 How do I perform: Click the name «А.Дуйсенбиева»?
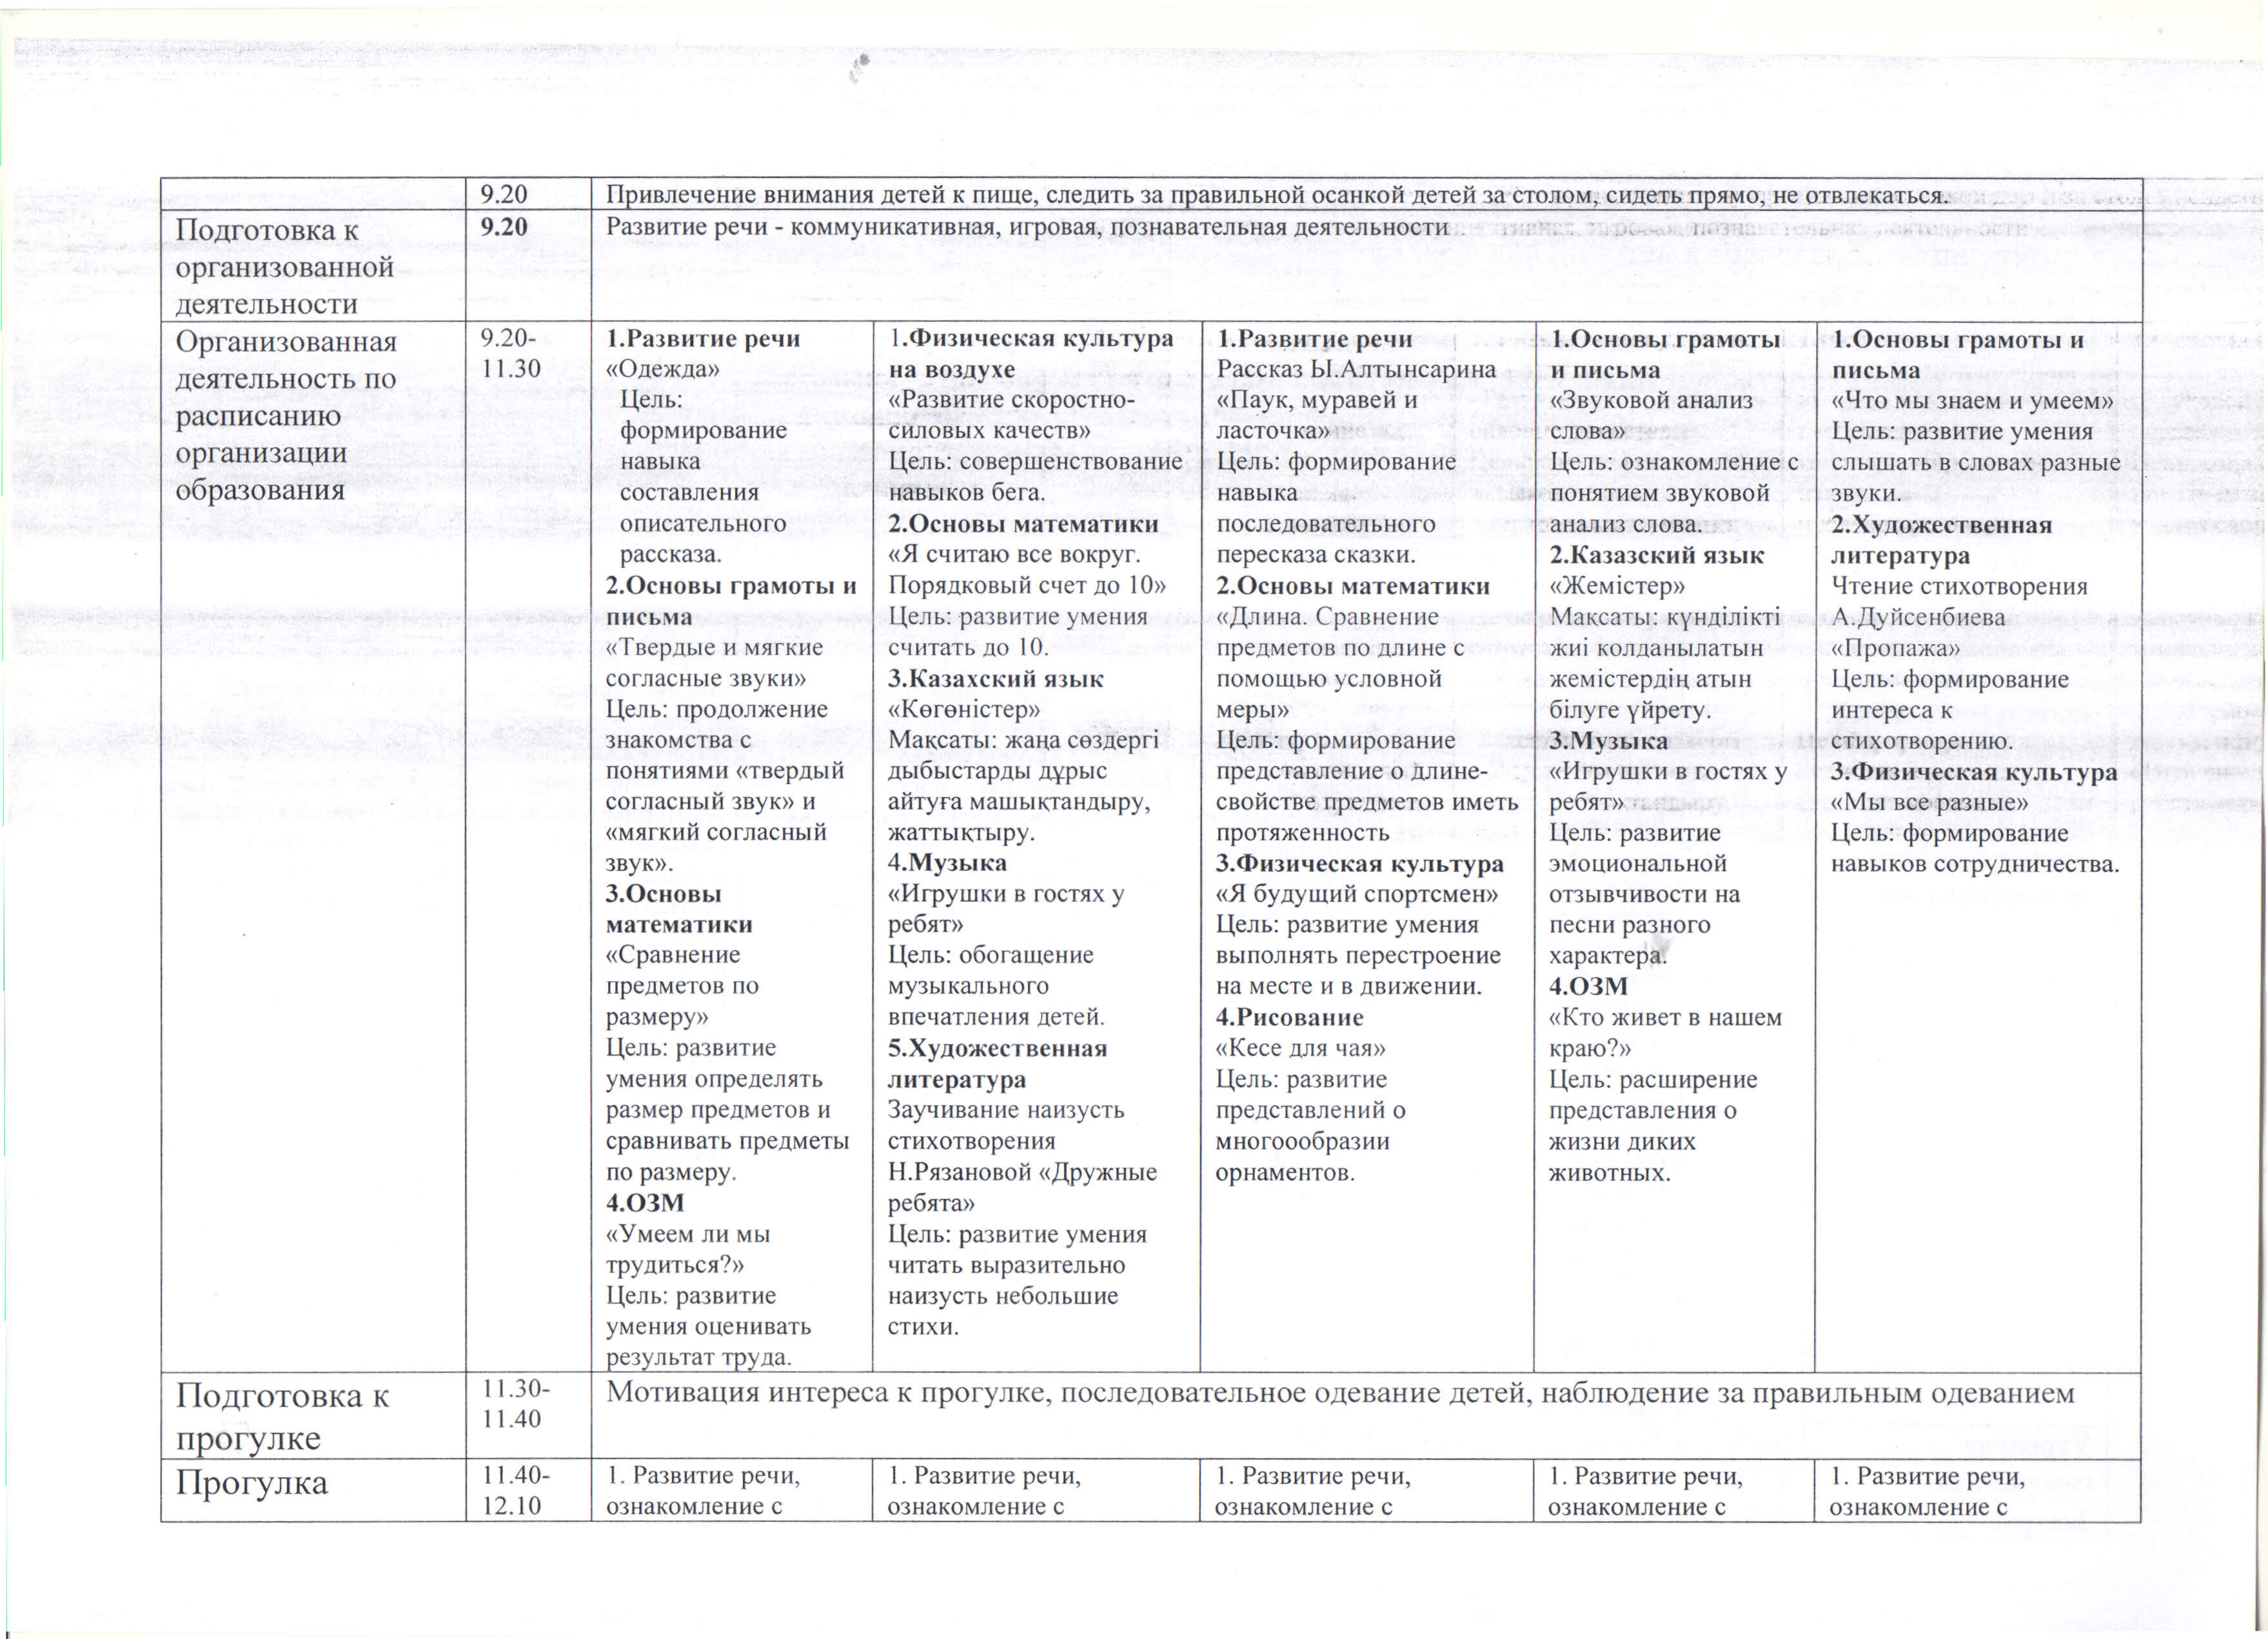[1918, 618]
